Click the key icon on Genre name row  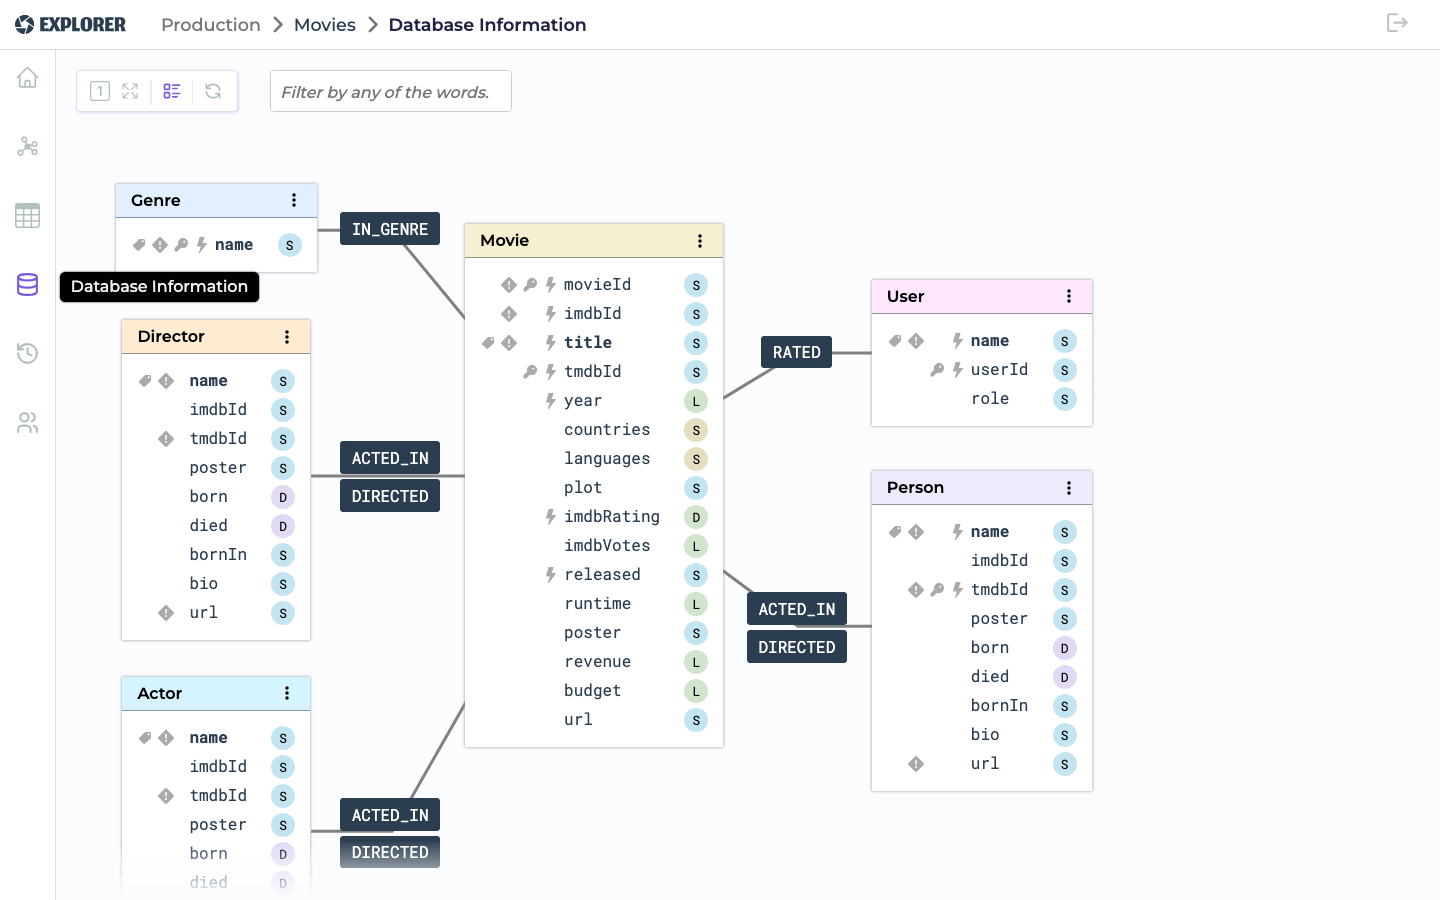(x=181, y=245)
